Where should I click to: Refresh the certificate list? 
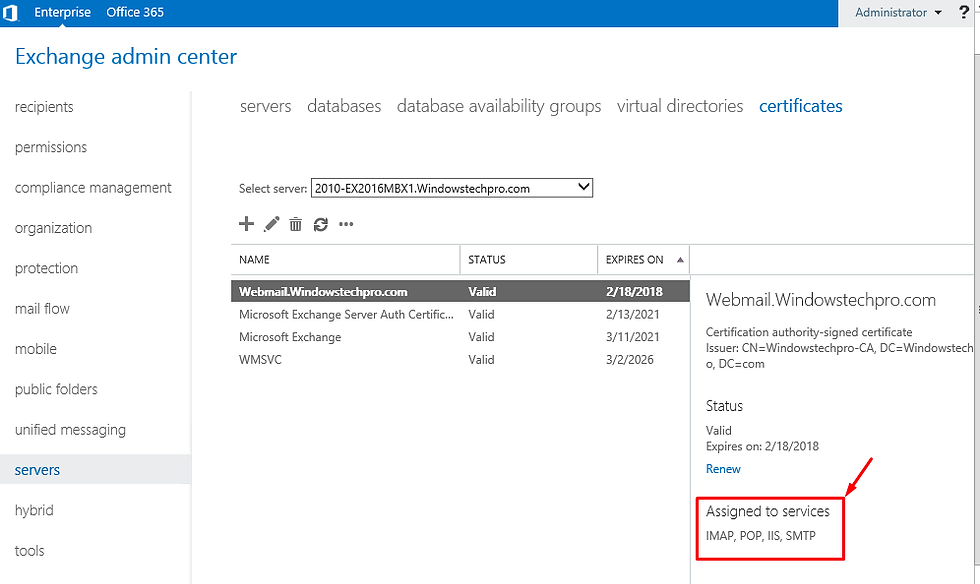[321, 224]
